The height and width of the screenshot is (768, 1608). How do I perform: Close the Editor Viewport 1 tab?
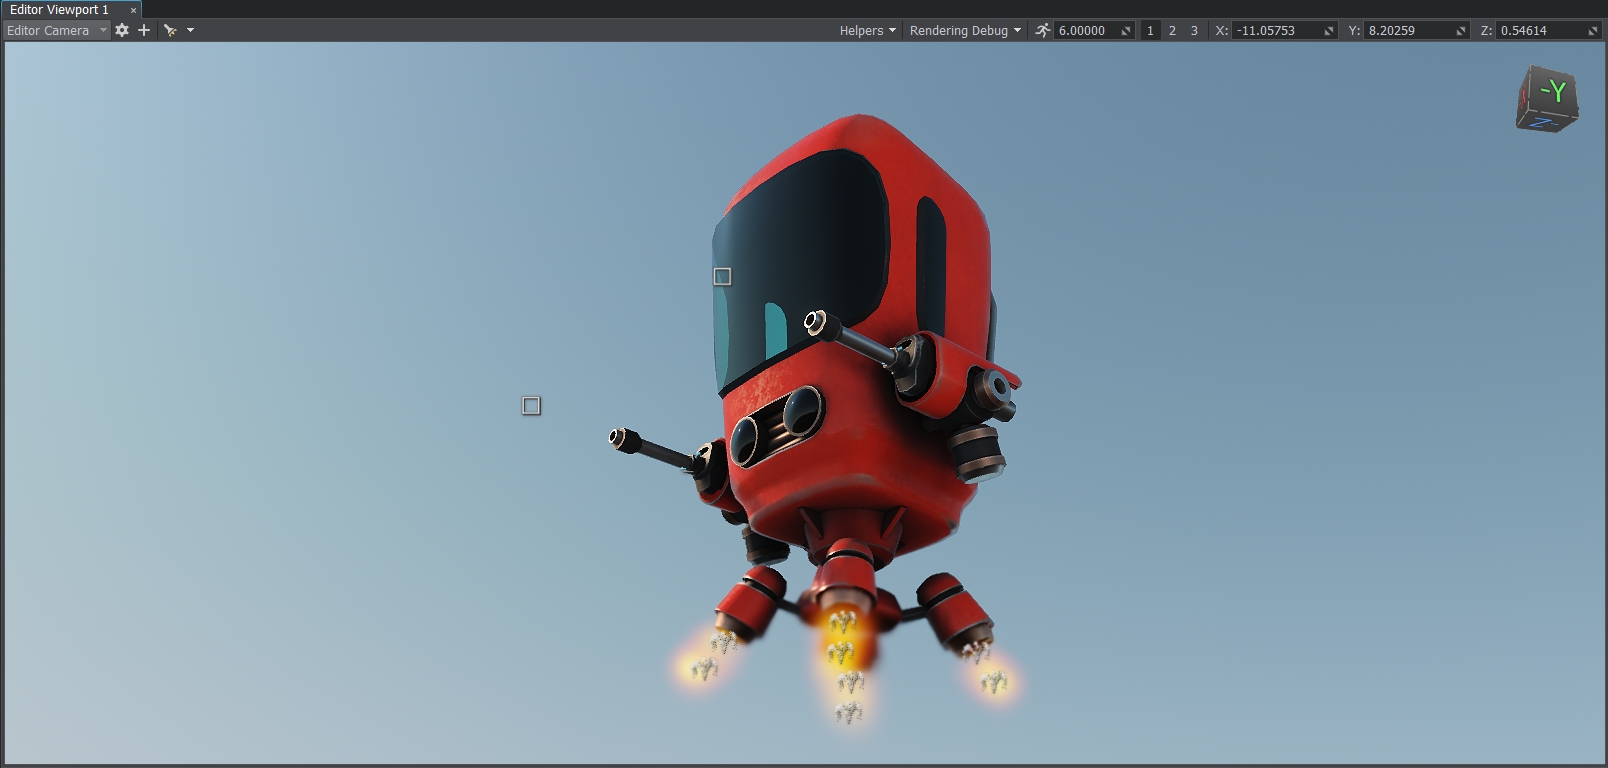click(133, 10)
